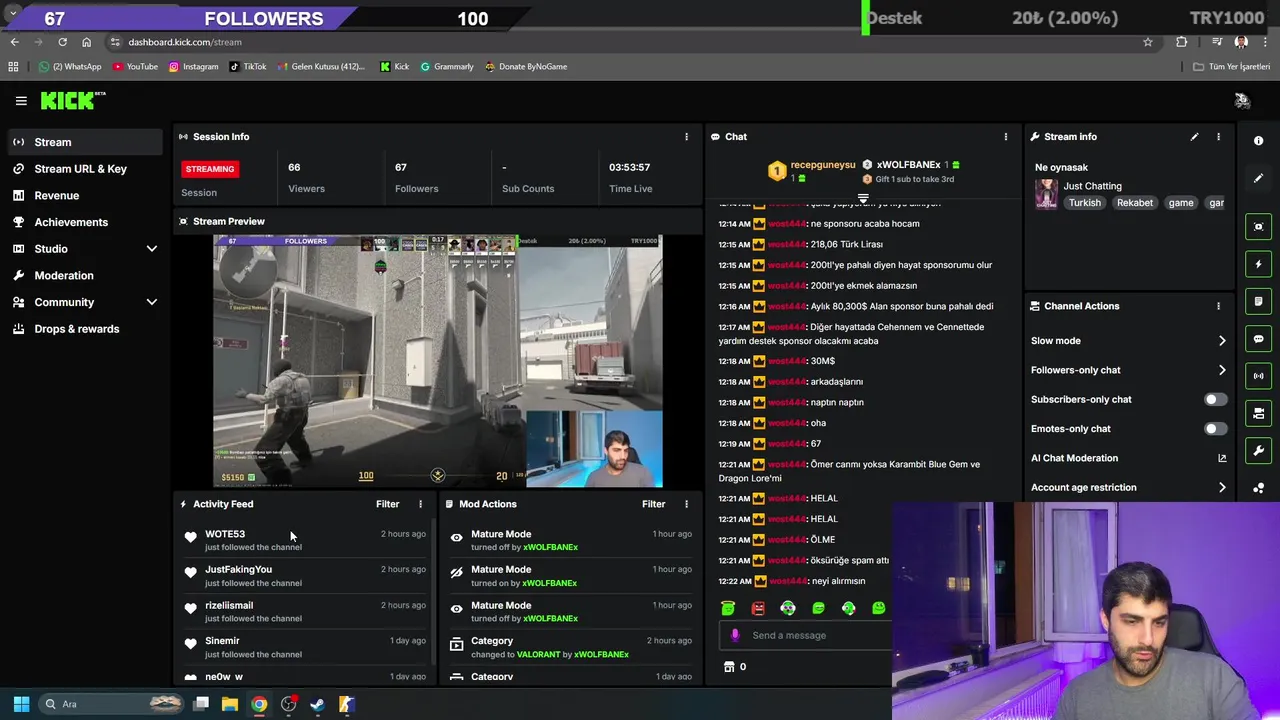Expand Slow mode options
Image resolution: width=1280 pixels, height=720 pixels.
(x=1222, y=341)
